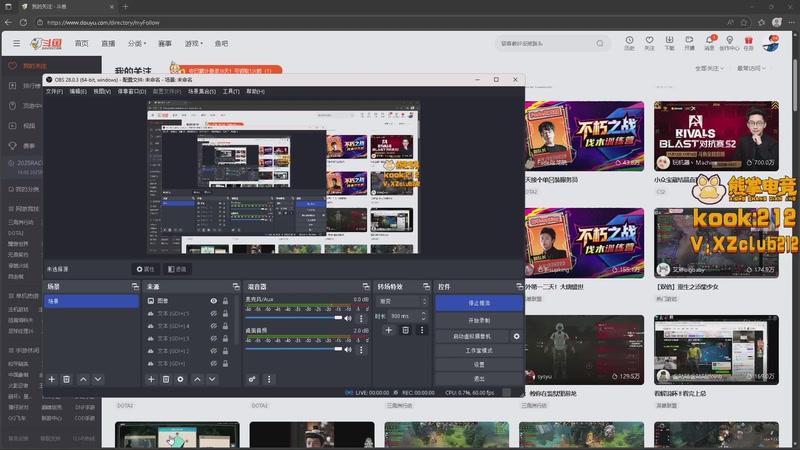Move selected source down in Sources
This screenshot has height=450, width=800.
tap(212, 379)
